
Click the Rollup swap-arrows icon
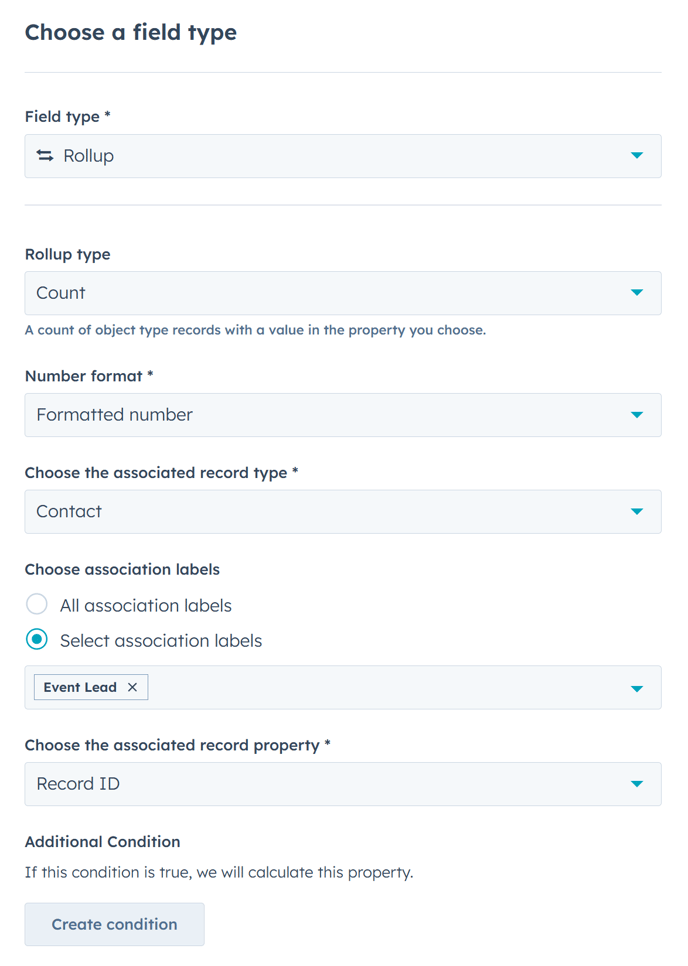(x=45, y=156)
